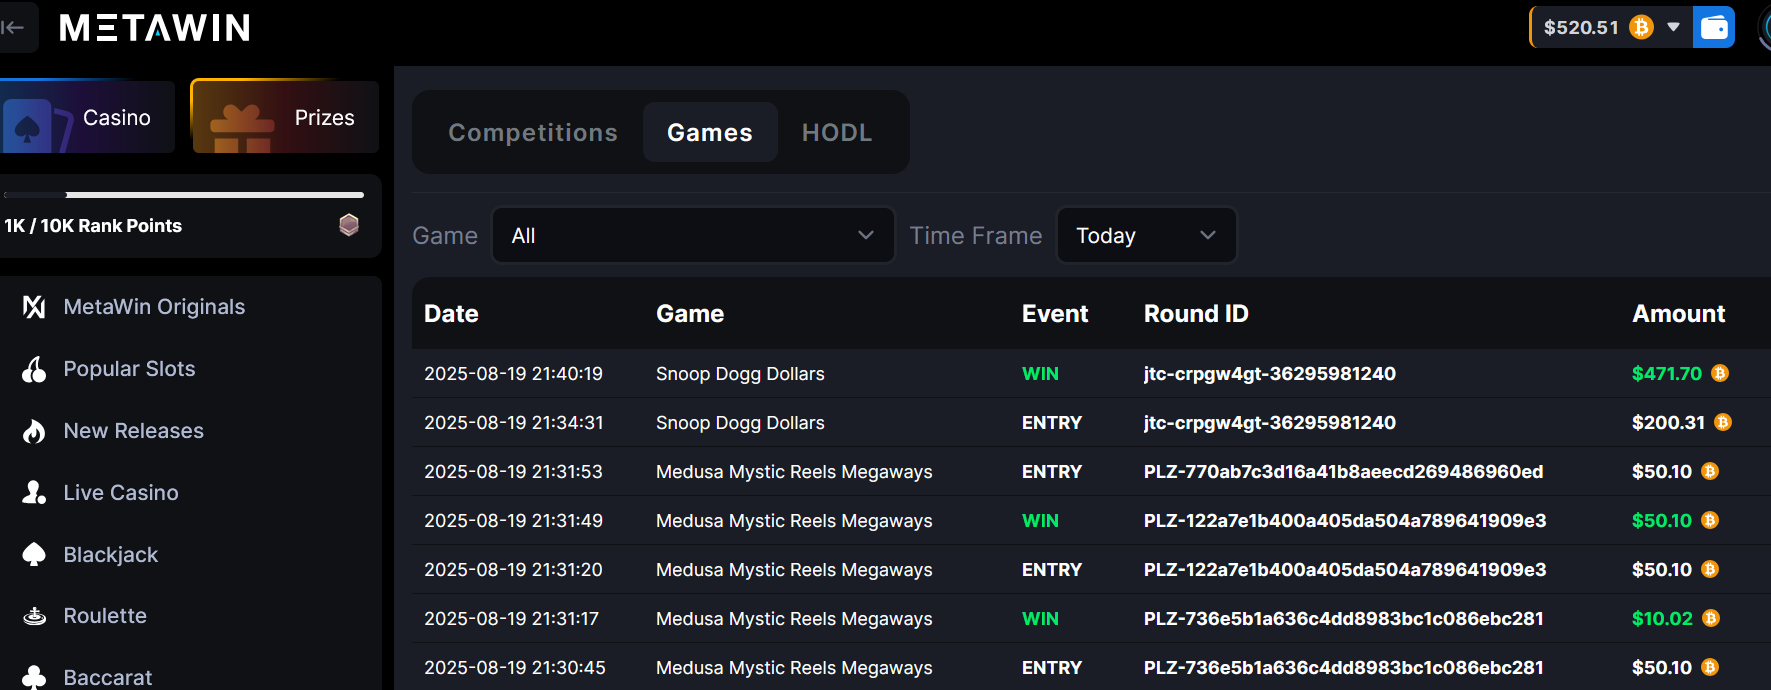Switch to the HODL tab

837,132
